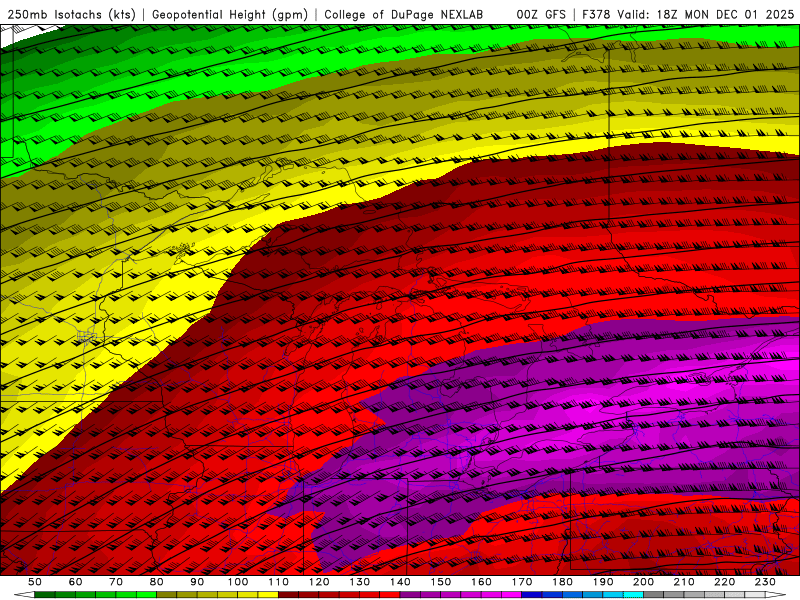This screenshot has height=600, width=800.
Task: Click the 140 label on color scale
Action: pyautogui.click(x=400, y=582)
